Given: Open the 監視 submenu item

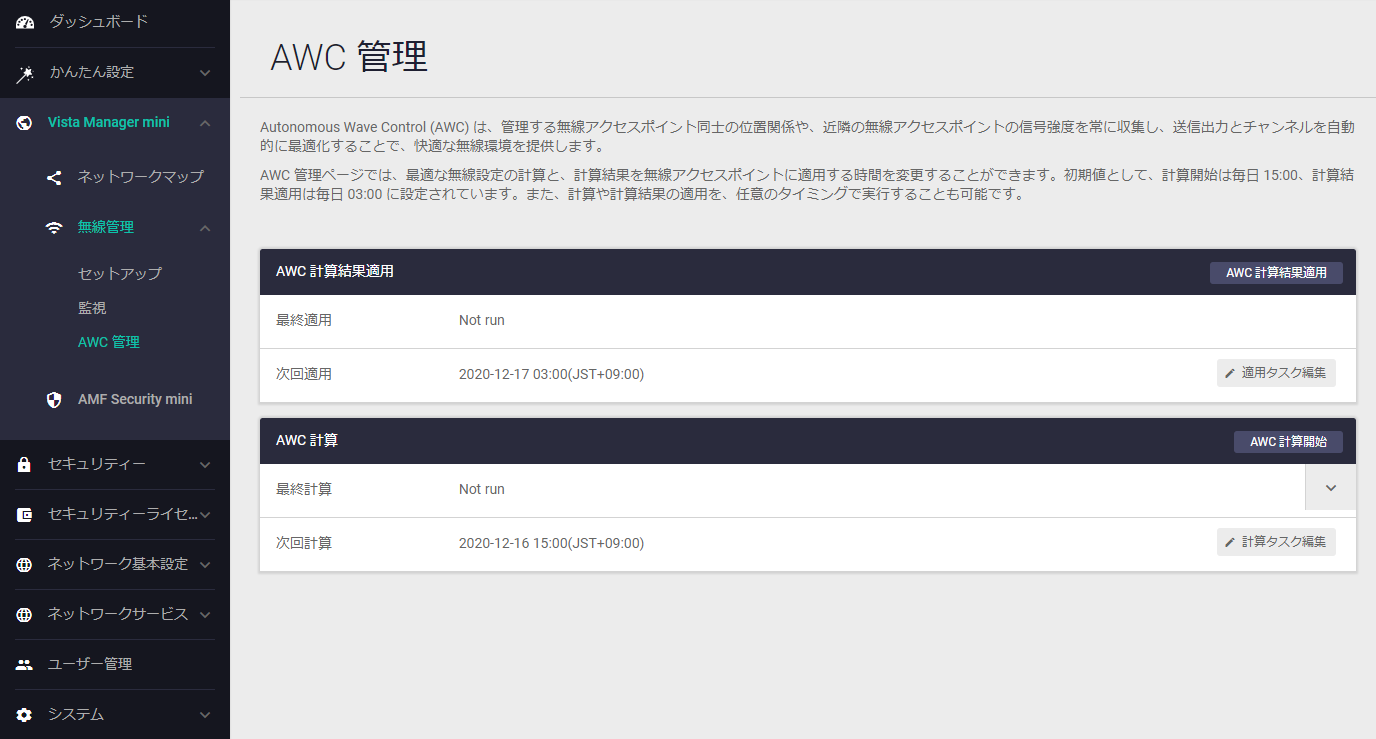Looking at the screenshot, I should coord(92,308).
